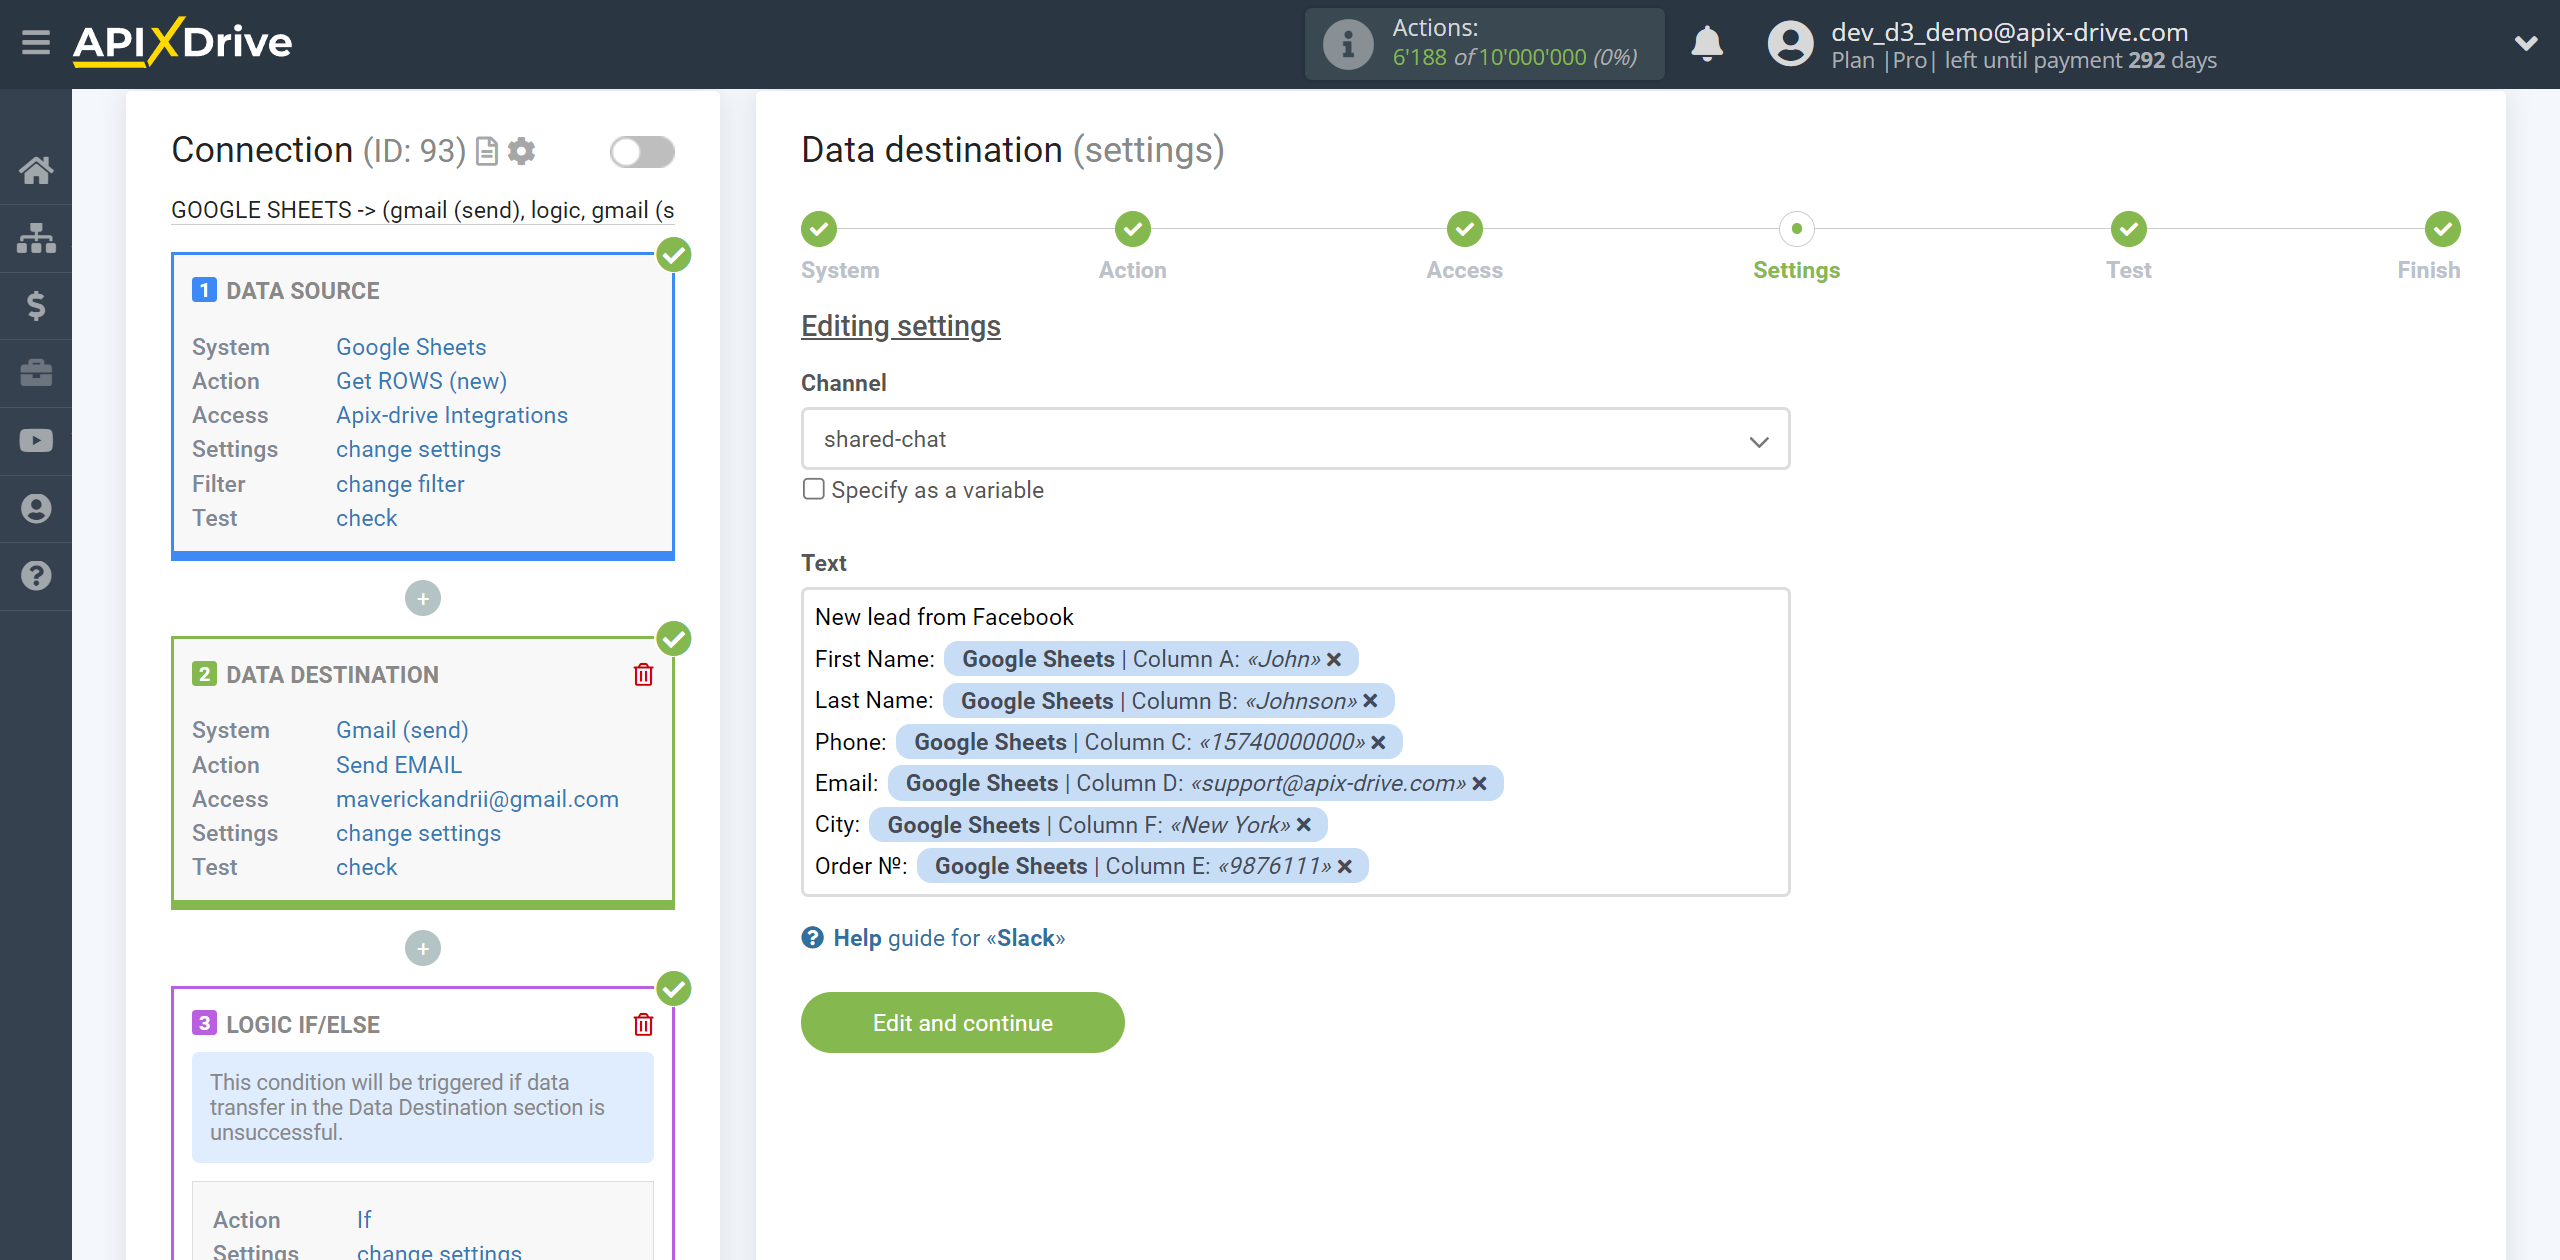Screen dimensions: 2560x1260
Task: Add a step after Data Source
Action: (x=423, y=598)
